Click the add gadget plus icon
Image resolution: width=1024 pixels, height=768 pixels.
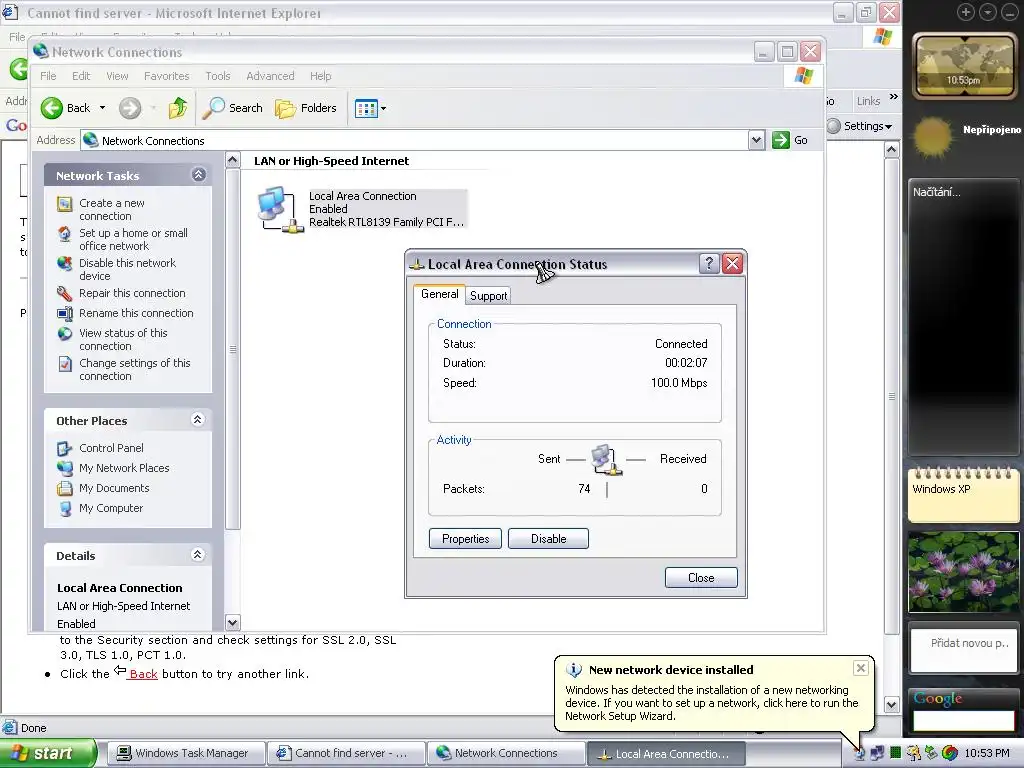coord(966,12)
